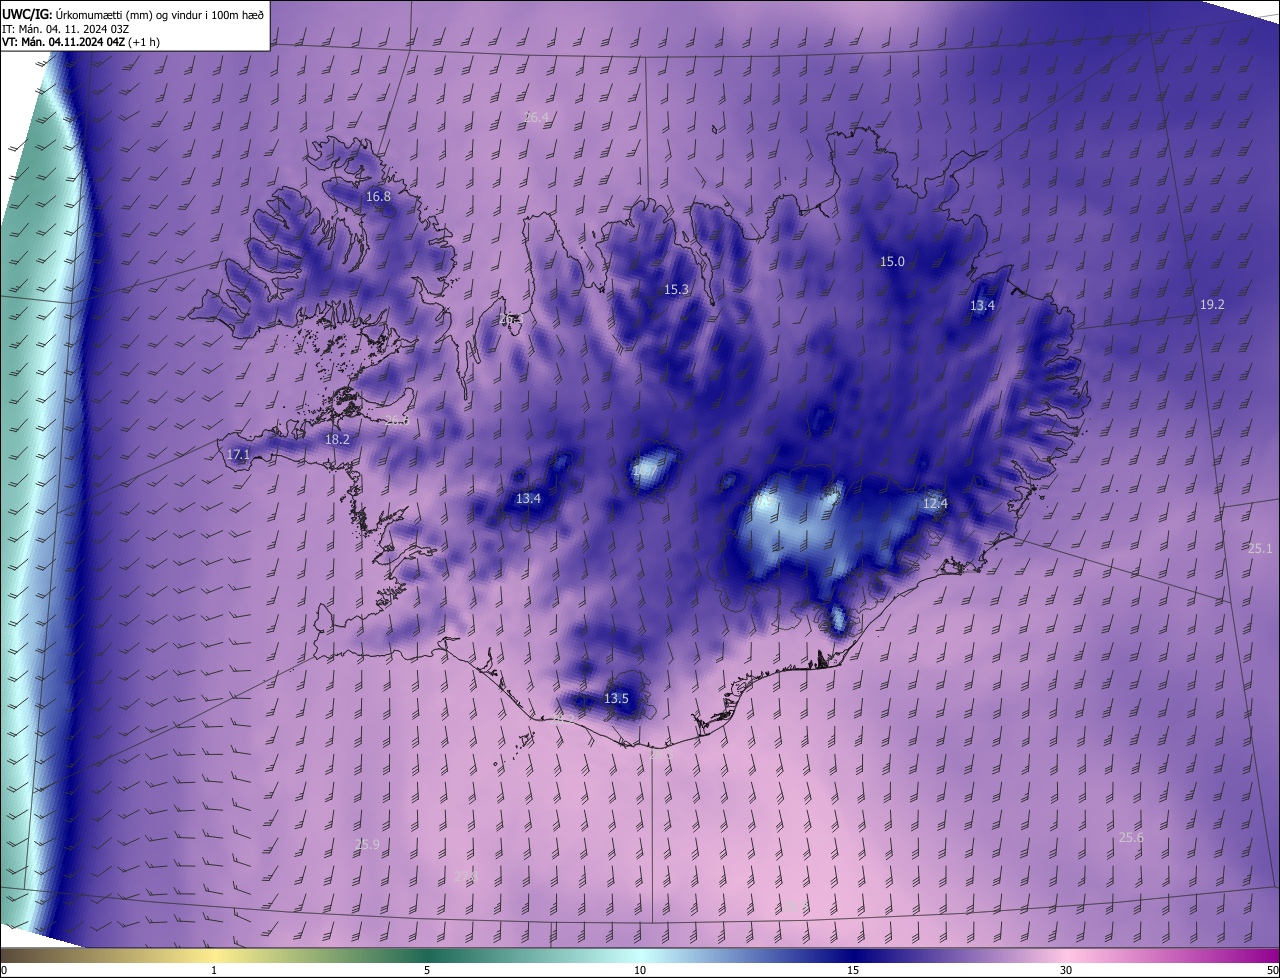Viewport: 1280px width, 978px height.
Task: Click the 50 tick on the color scale
Action: (1272, 971)
